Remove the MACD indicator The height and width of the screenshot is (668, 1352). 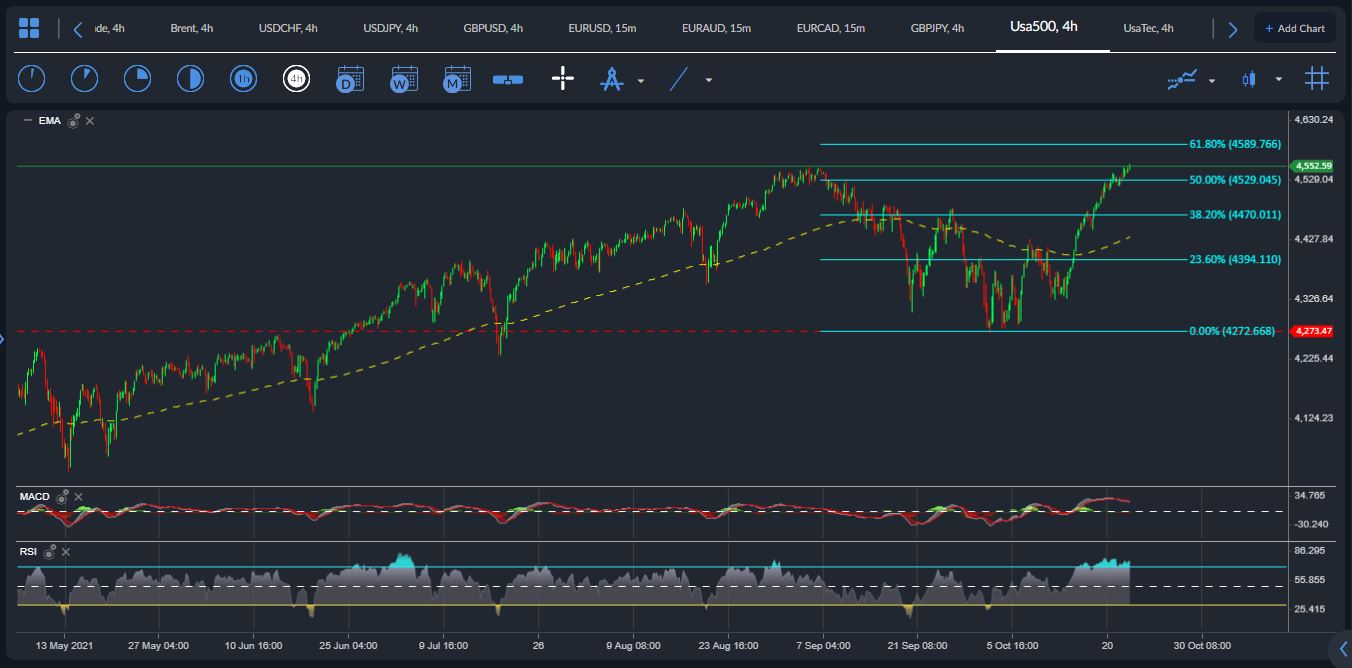pos(79,496)
